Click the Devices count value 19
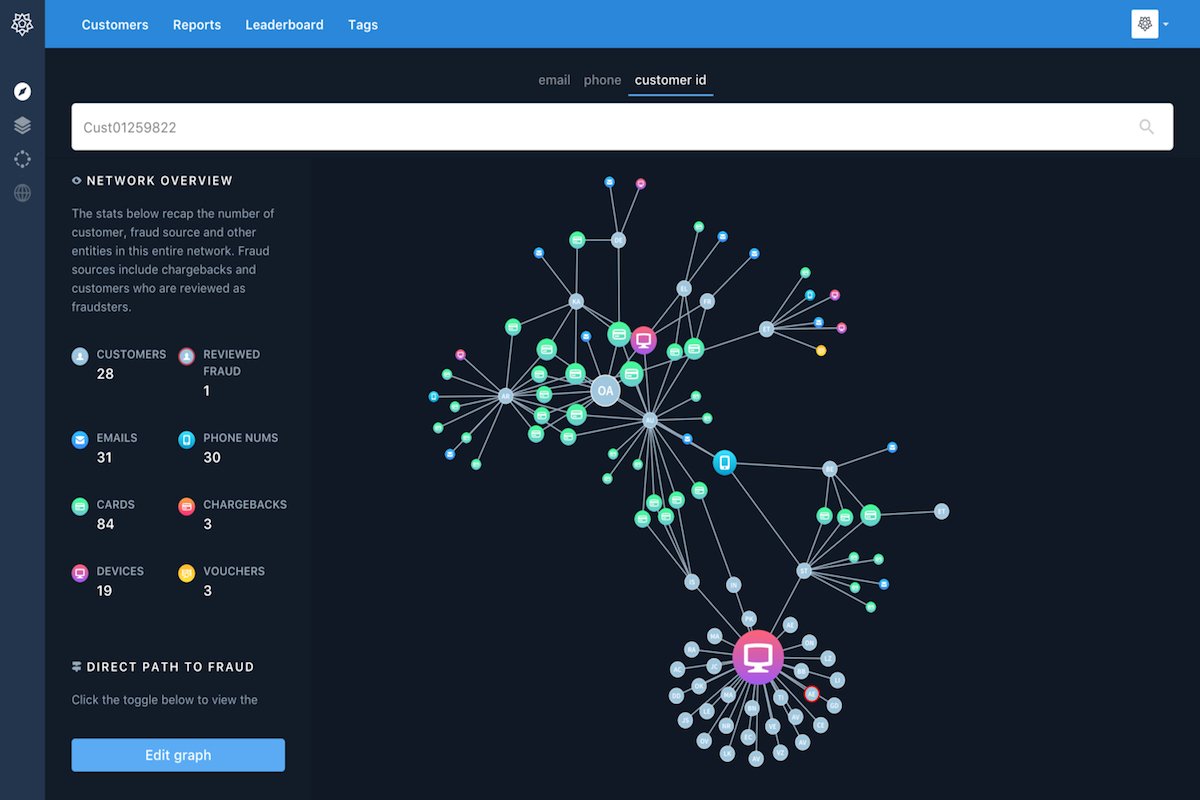The width and height of the screenshot is (1200, 800). 105,591
